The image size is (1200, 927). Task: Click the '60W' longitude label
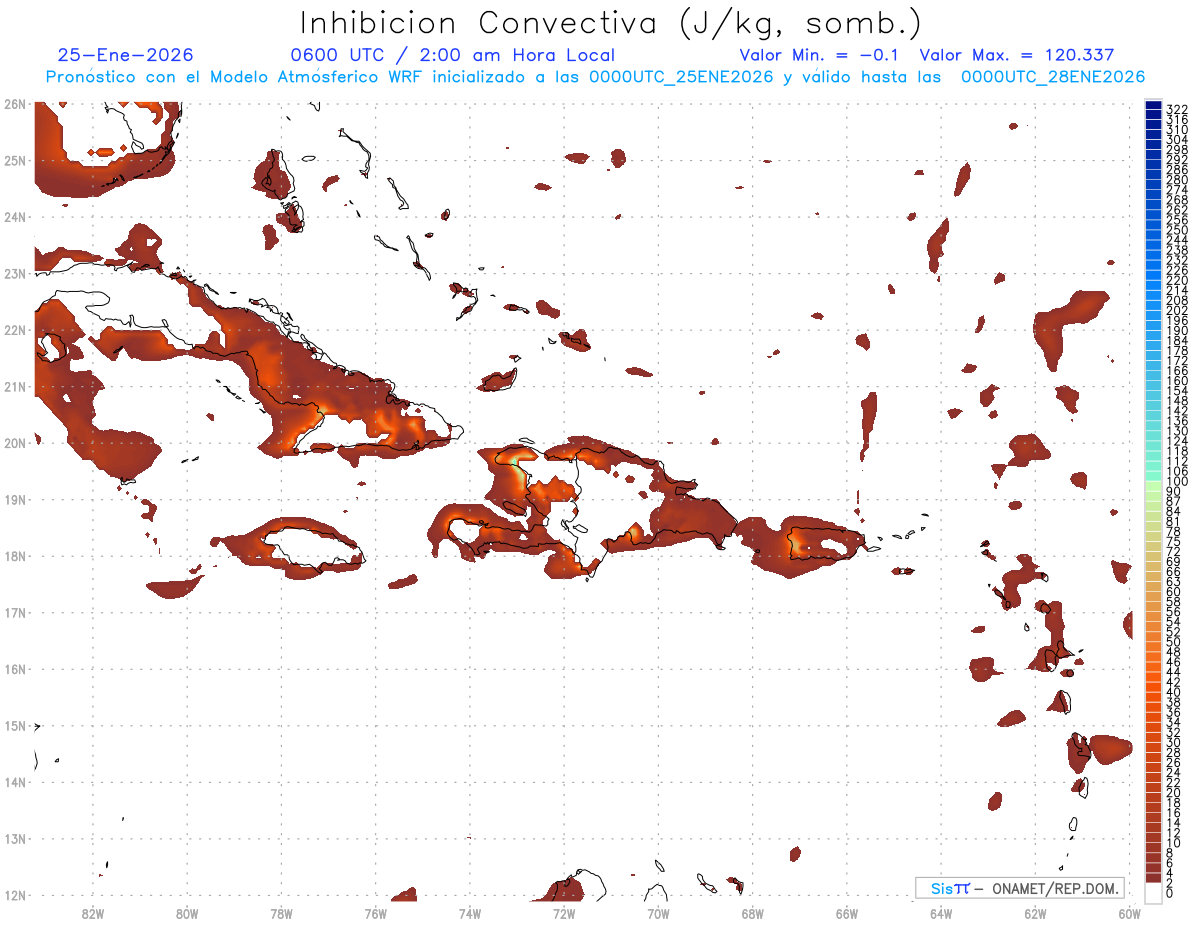(x=1129, y=913)
